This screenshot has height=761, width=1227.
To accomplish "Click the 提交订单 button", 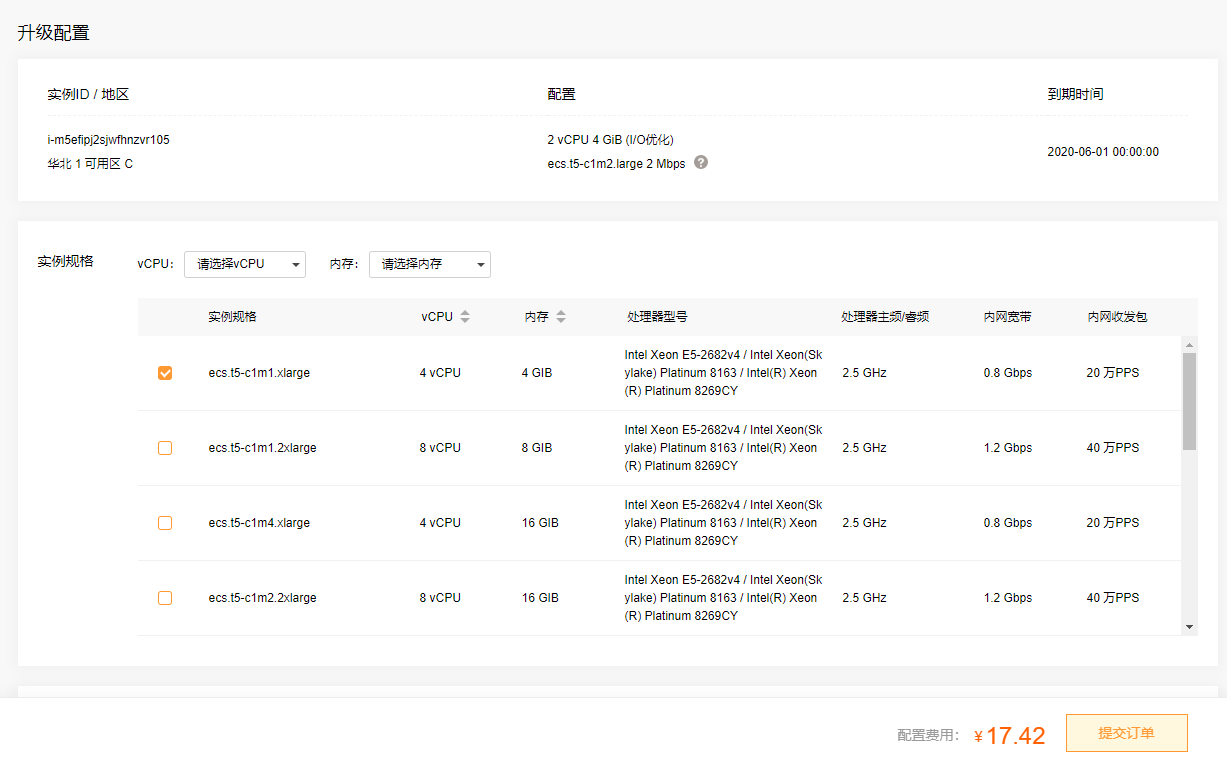I will tap(1126, 733).
